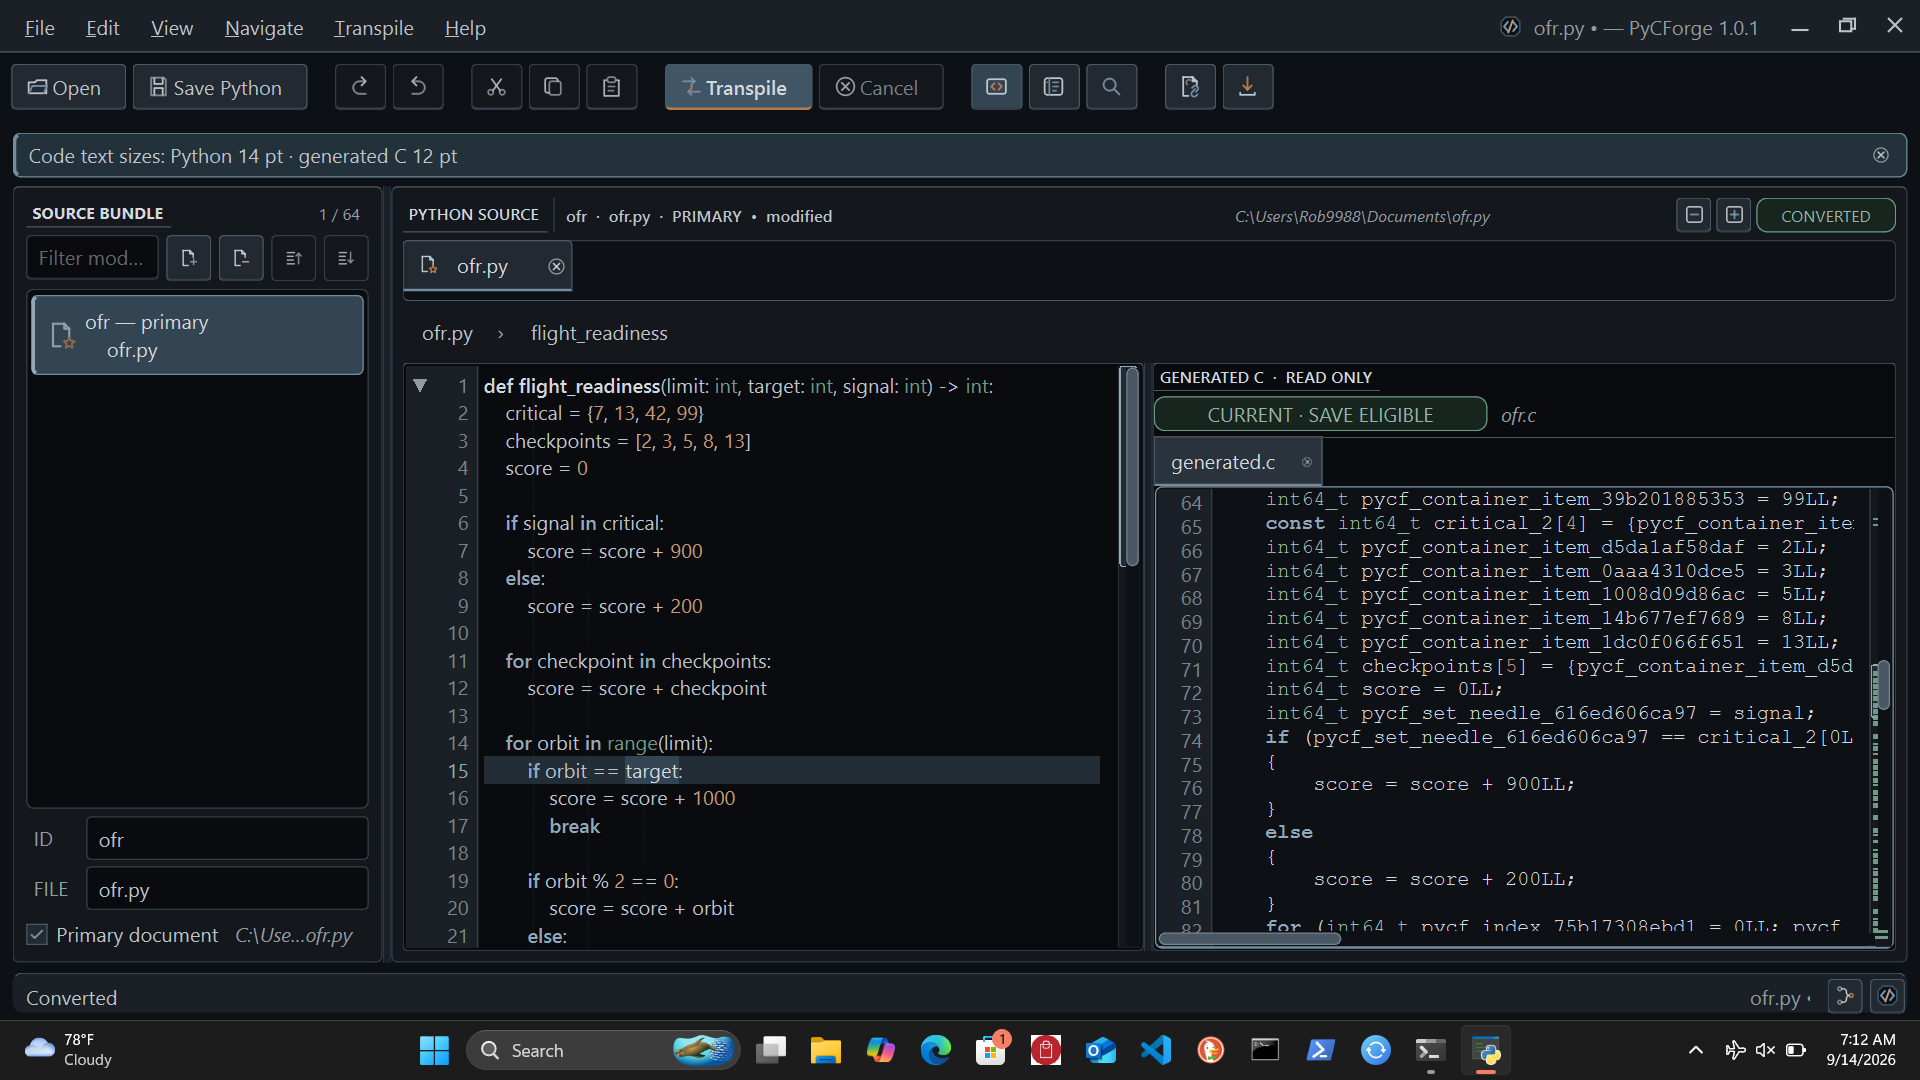Close the ofr.py editor tab
Screen dimensions: 1920x1080
(x=556, y=266)
